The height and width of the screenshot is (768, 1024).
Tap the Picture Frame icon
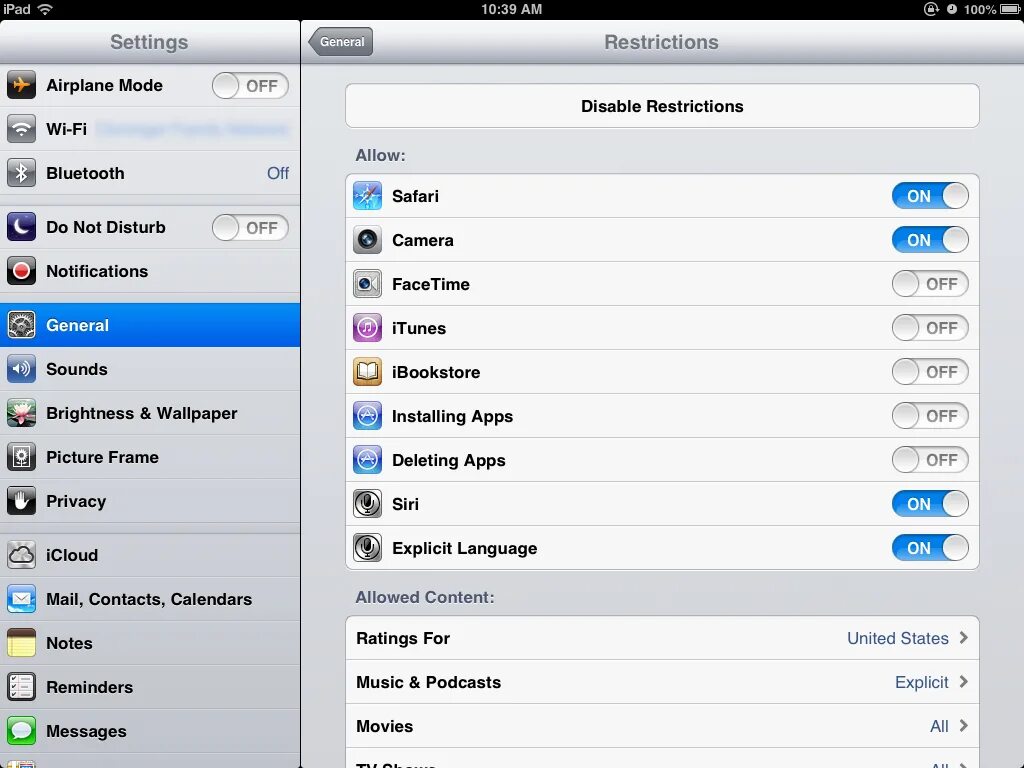tap(22, 457)
